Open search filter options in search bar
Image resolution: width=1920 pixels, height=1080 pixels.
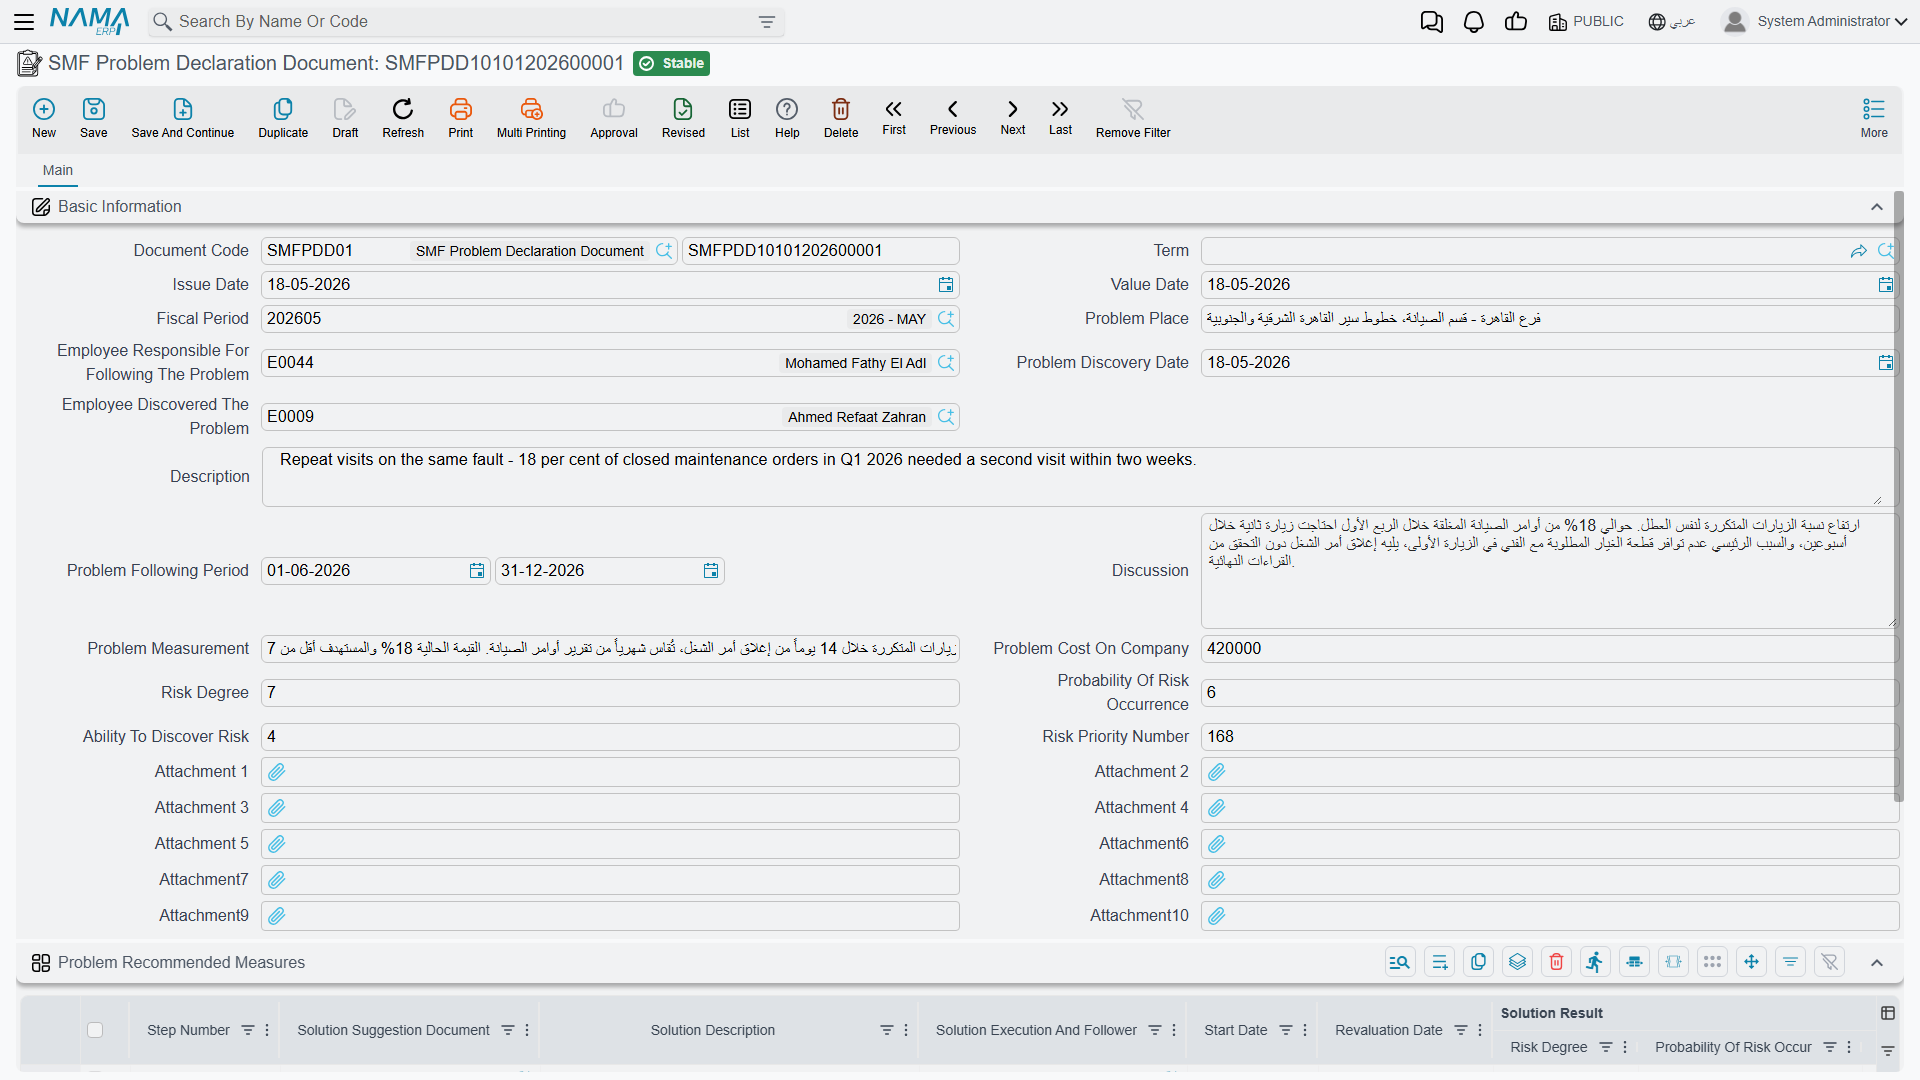(x=767, y=22)
